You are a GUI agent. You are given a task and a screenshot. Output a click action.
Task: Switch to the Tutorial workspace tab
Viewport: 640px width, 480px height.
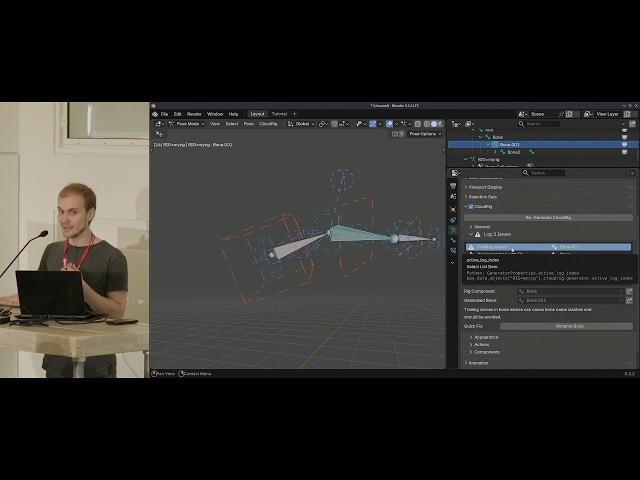point(279,114)
